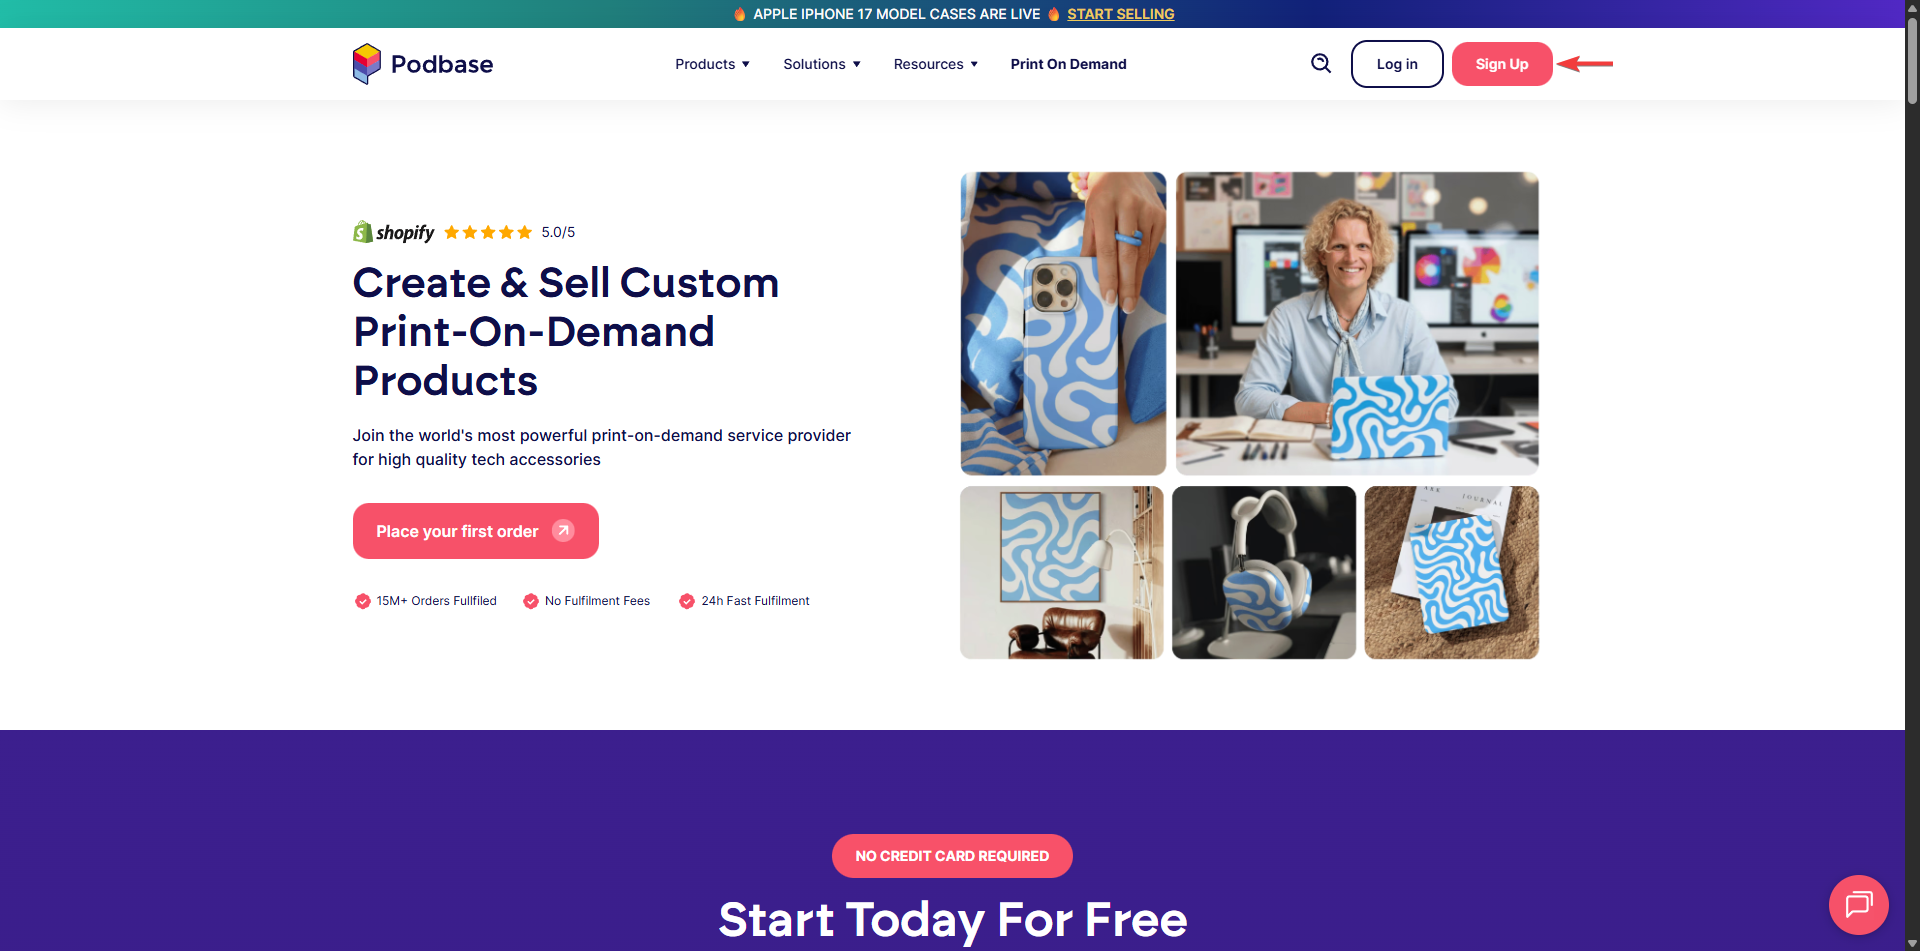The height and width of the screenshot is (951, 1920).
Task: Click the Podbase logo icon
Action: [x=367, y=64]
